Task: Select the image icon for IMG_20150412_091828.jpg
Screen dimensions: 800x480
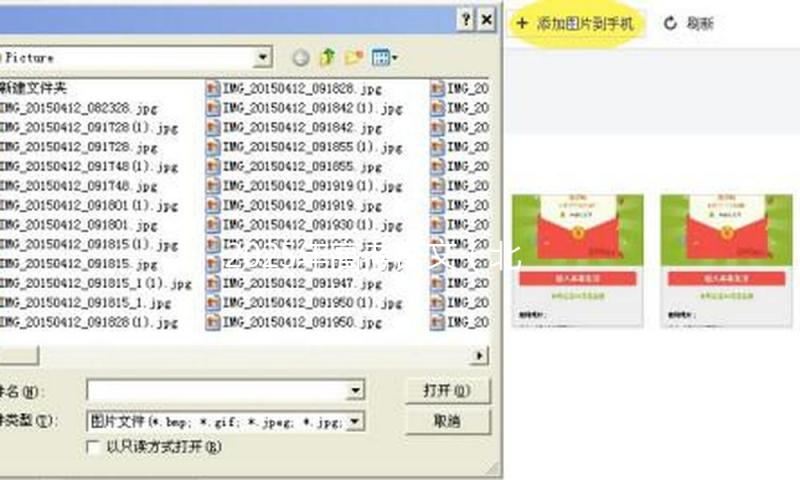Action: 213,89
